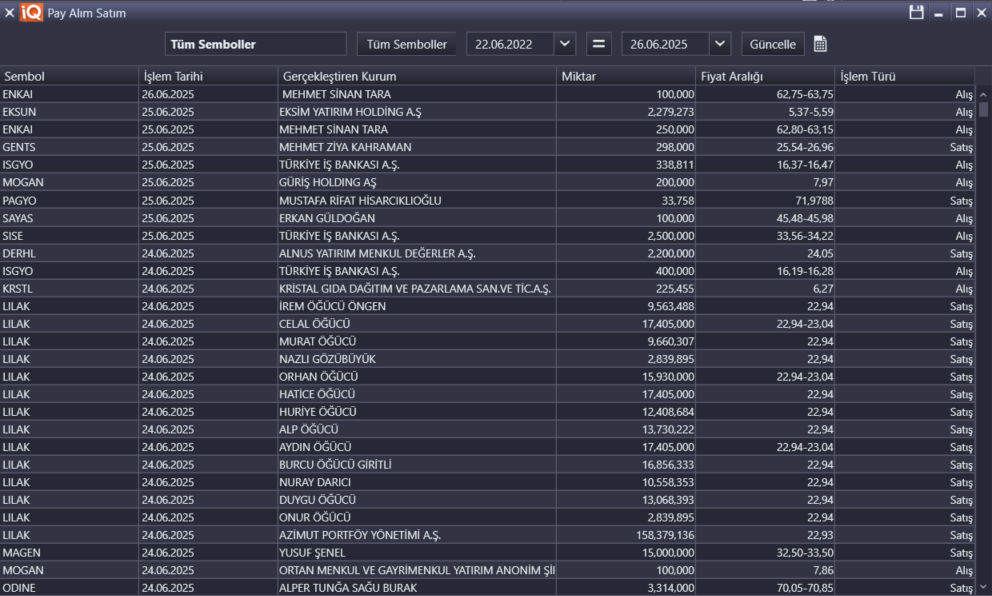Click AZİMUT PORTFÖY YÖNETİMİ A.Ş. cell

click(x=417, y=535)
